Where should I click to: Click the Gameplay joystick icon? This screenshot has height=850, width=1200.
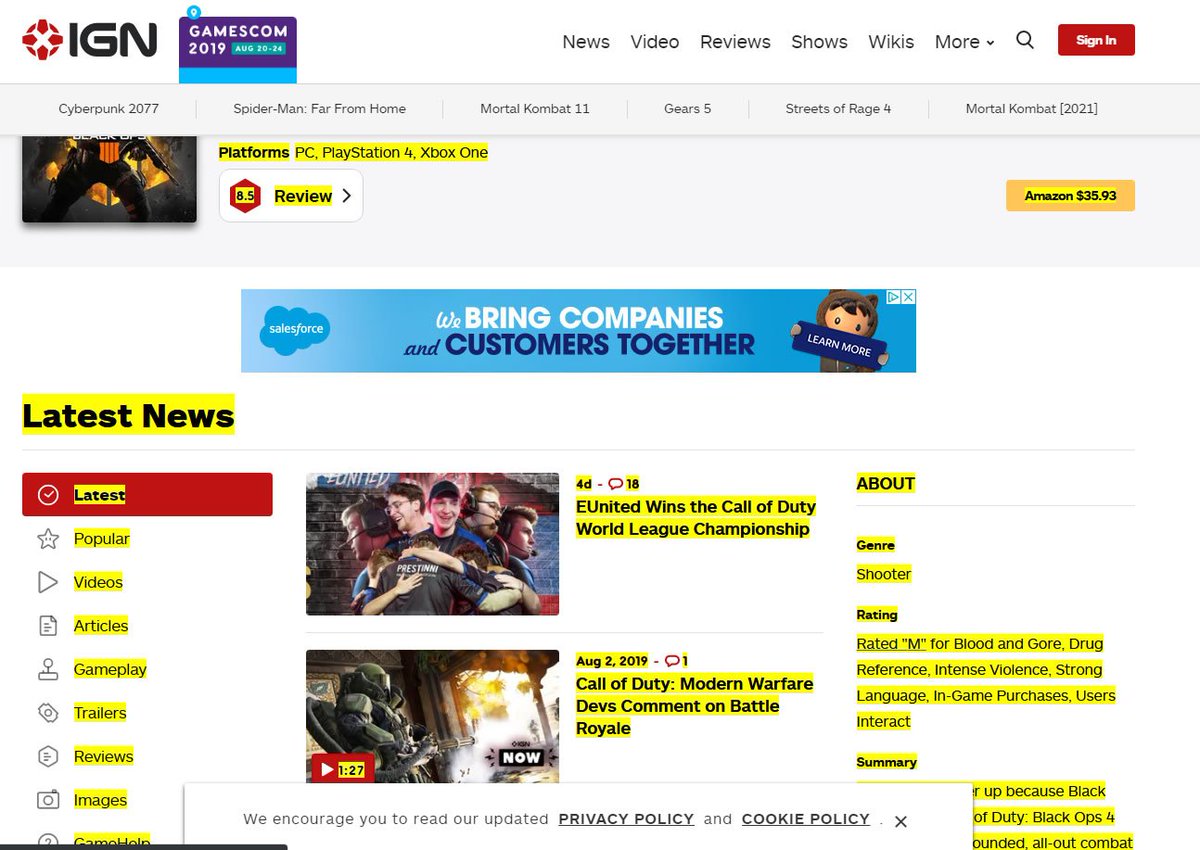click(x=48, y=669)
